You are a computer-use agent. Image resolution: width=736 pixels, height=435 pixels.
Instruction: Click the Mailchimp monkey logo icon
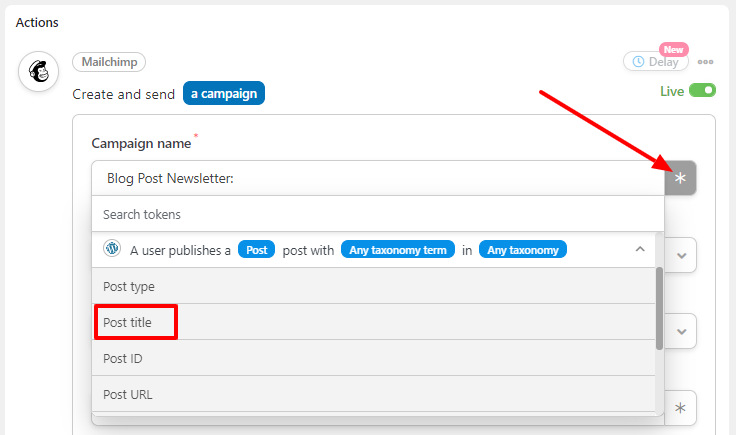point(38,71)
